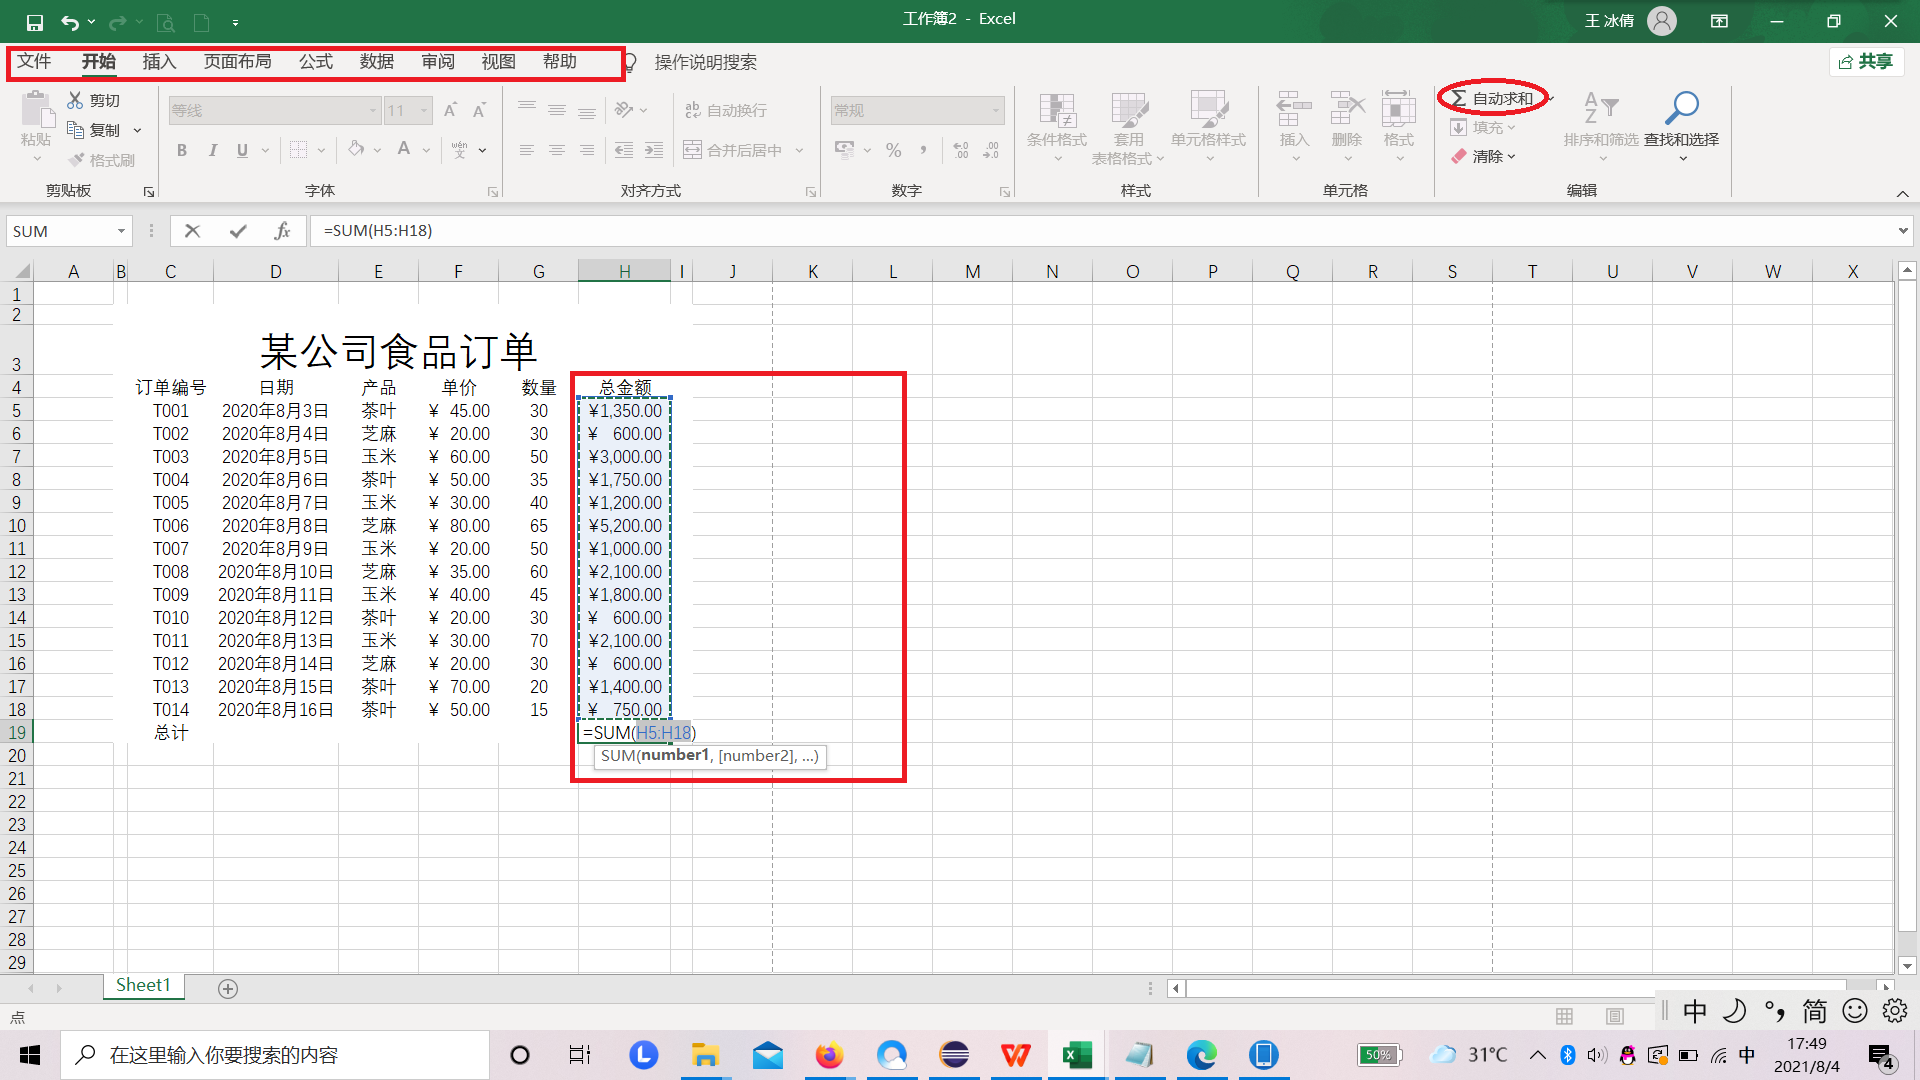Click the Copy (复制) icon
The image size is (1920, 1080).
coord(75,130)
